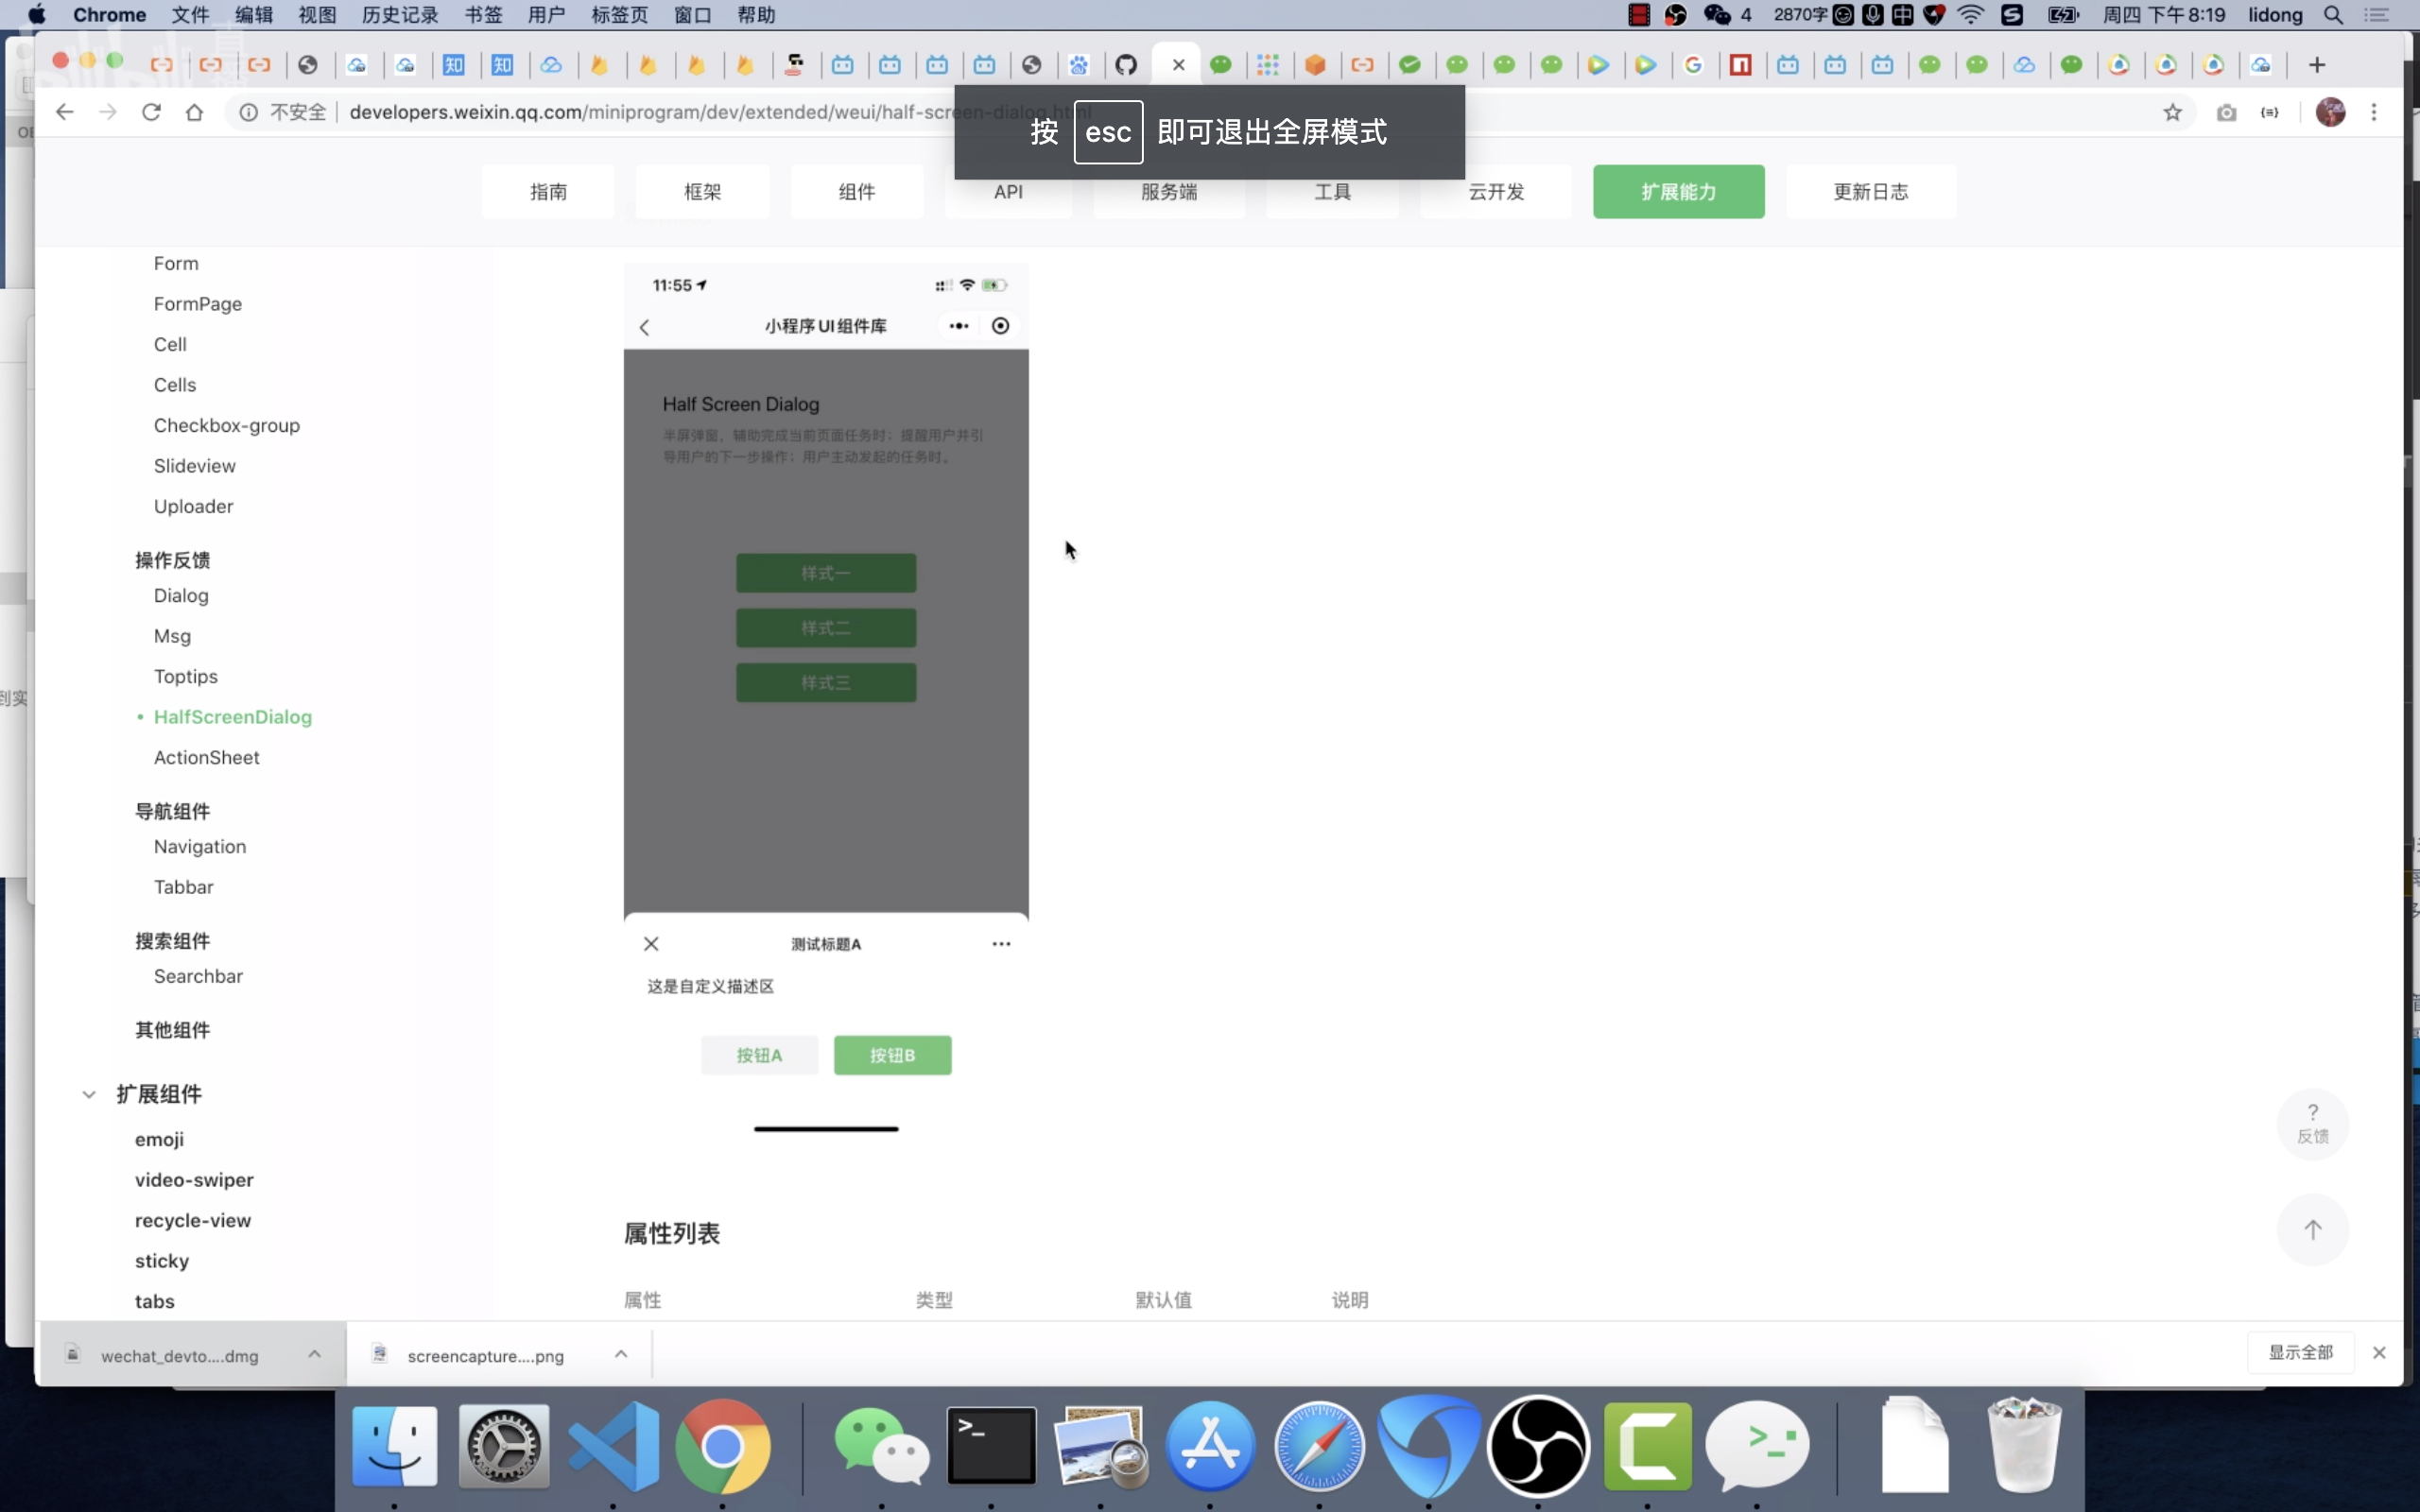
Task: Open the 历史记录 menu in menu bar
Action: [400, 15]
